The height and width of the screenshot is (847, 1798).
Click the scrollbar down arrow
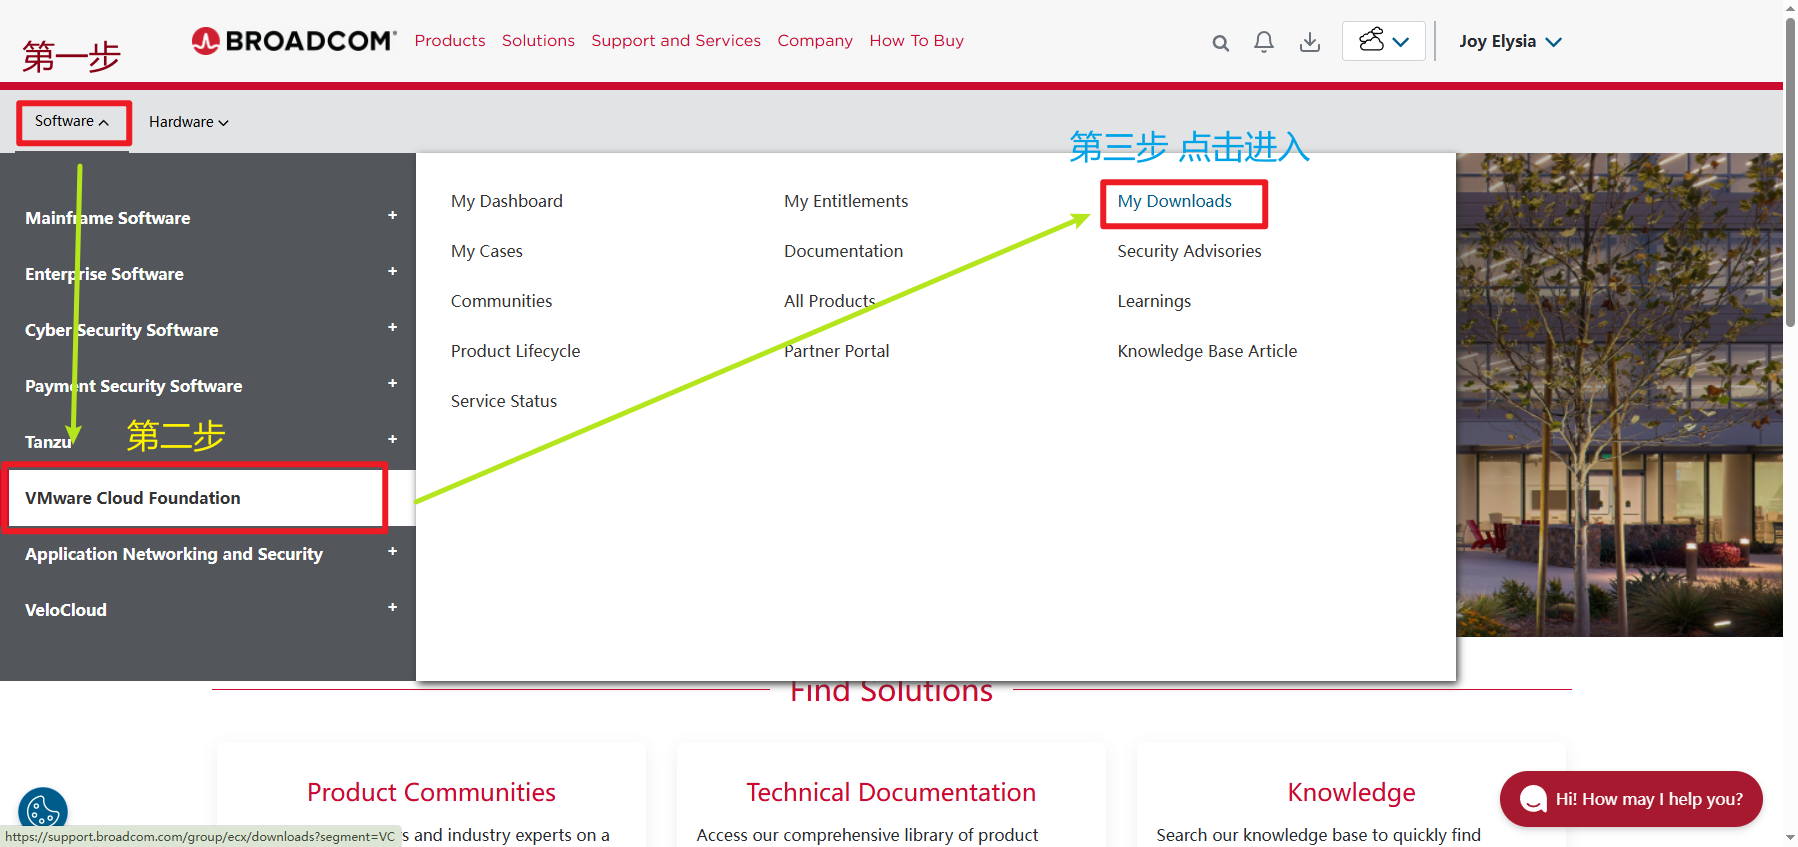coord(1790,838)
